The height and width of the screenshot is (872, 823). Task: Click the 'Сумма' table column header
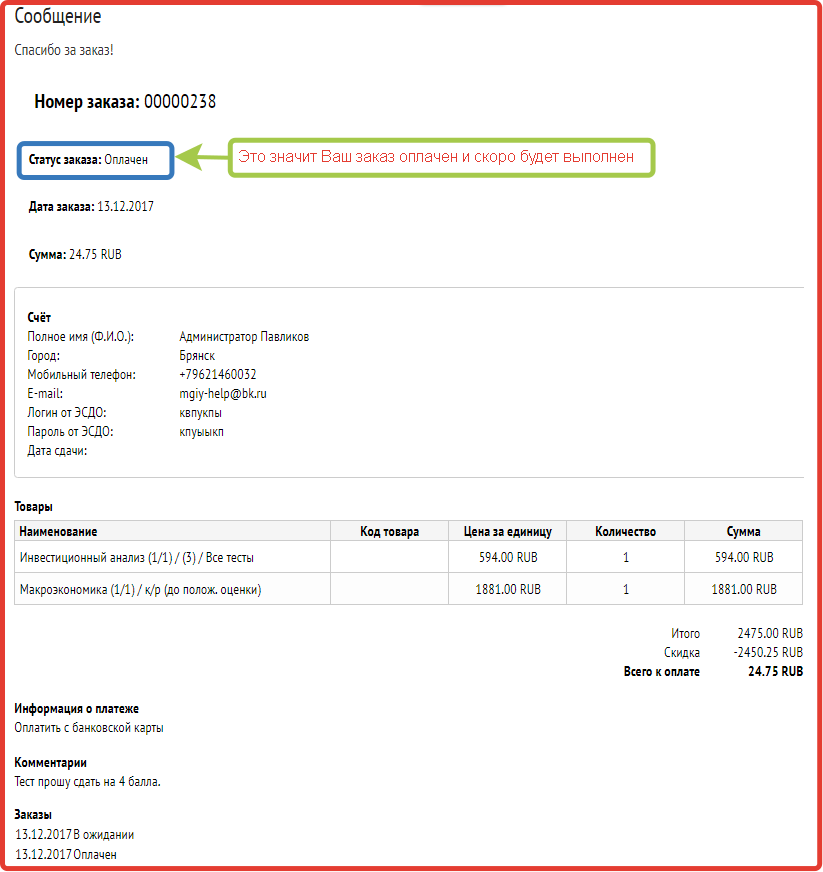743,532
